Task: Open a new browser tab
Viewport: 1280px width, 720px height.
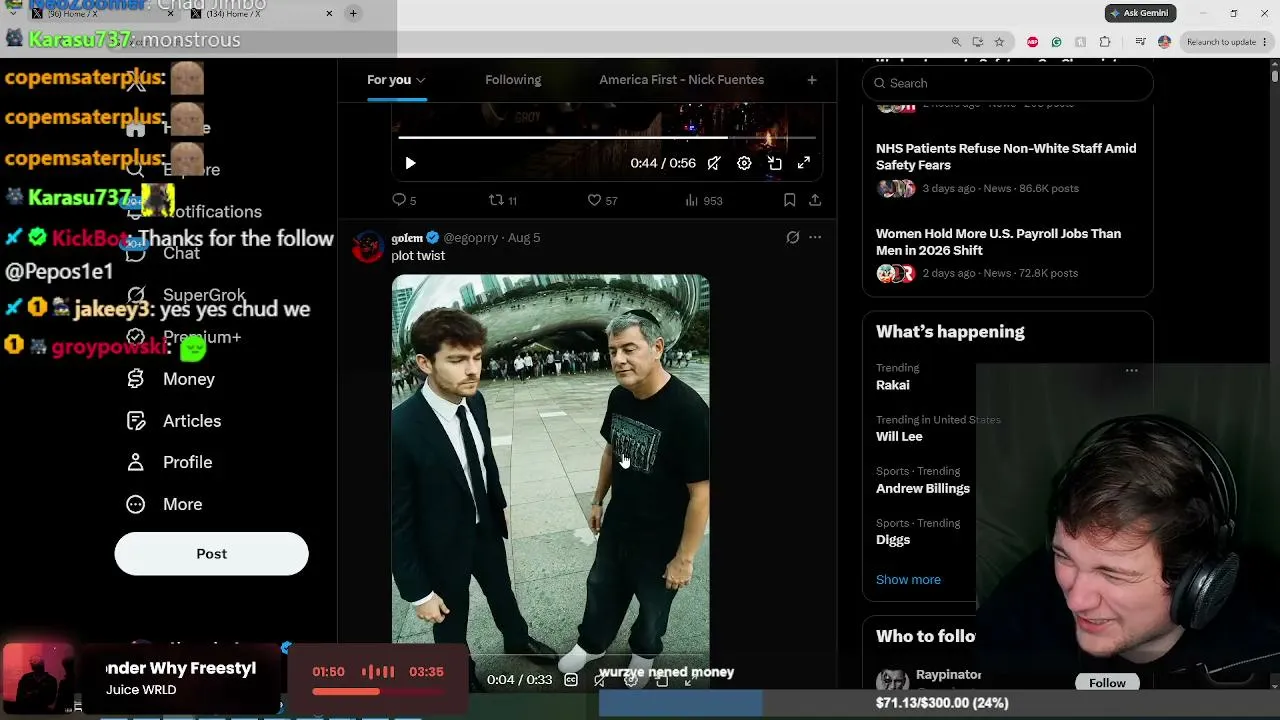Action: (x=353, y=14)
